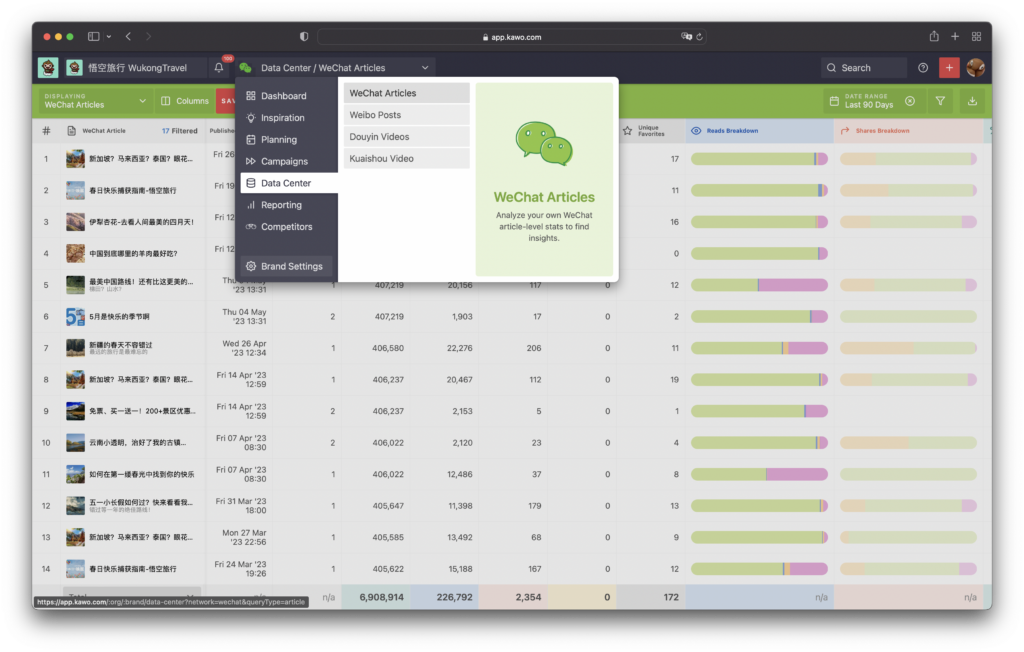The image size is (1024, 652).
Task: Open article 最美中国路线 in row 5
Action: tap(141, 282)
